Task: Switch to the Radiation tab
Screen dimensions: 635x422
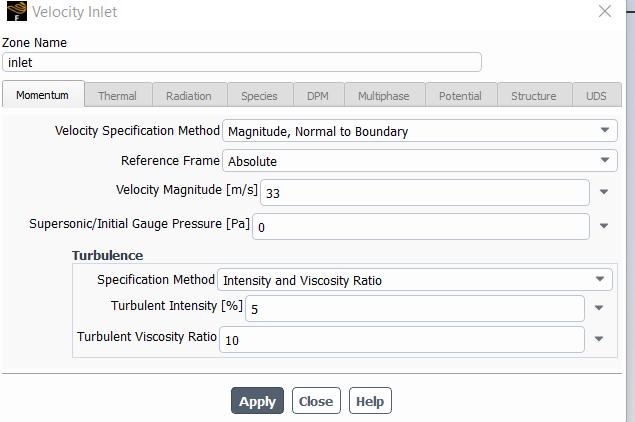Action: pyautogui.click(x=188, y=96)
